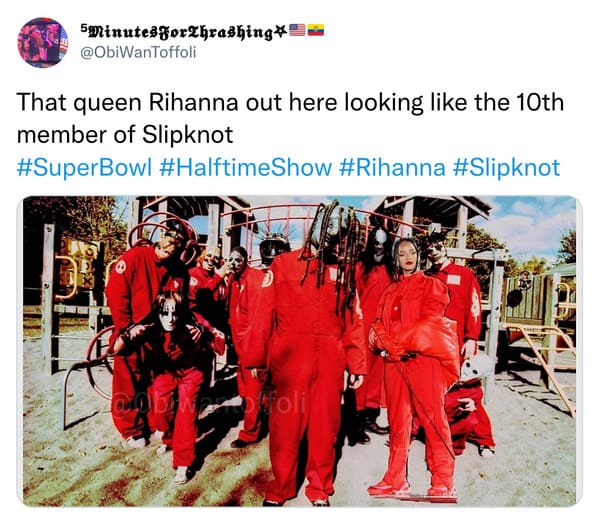Follow the #HalftimeShow hashtag link
599x524 pixels.
(x=245, y=167)
